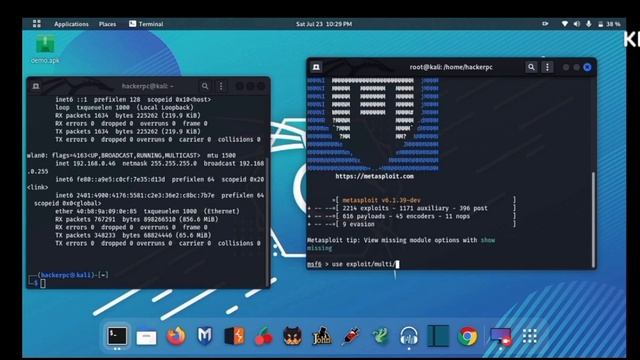Open the CherryTree cherries icon in dock
Screen dimensions: 640x360
[264, 337]
